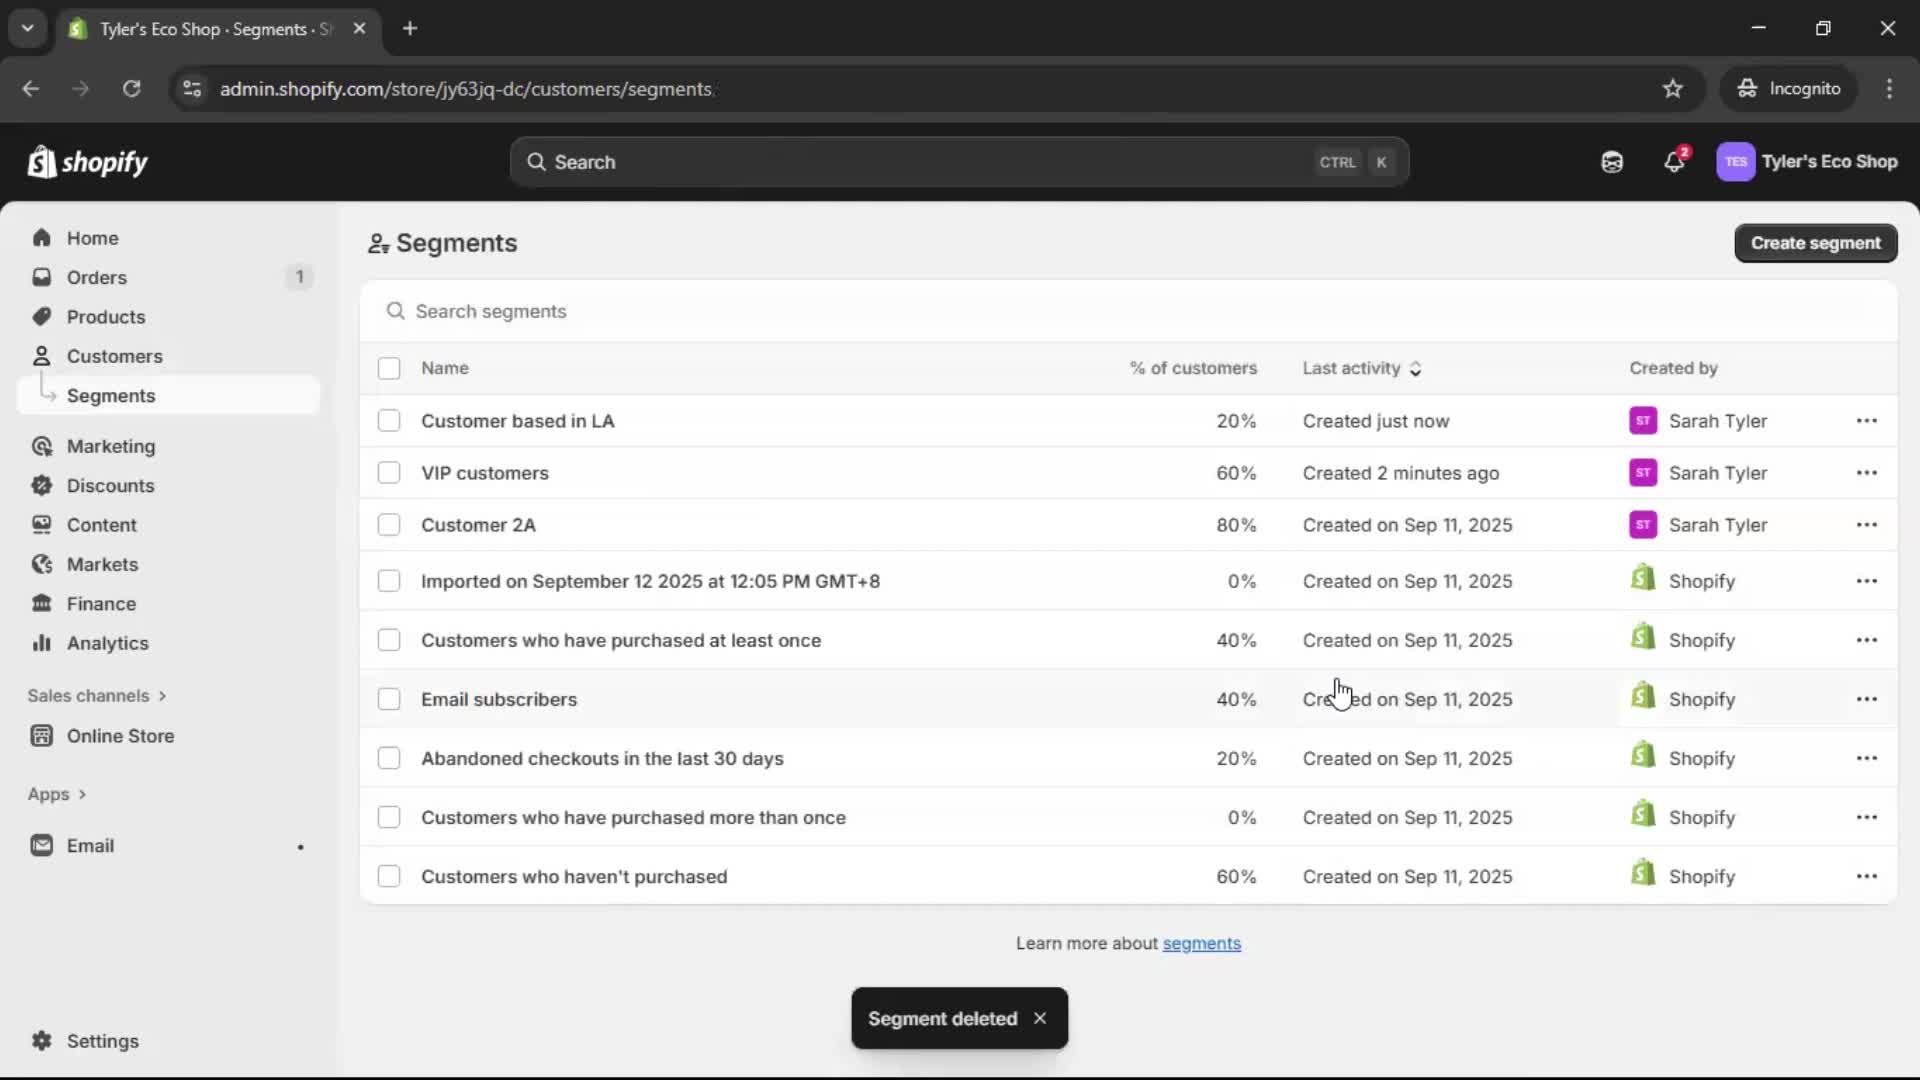1920x1080 pixels.
Task: Click the Create segment button
Action: click(1814, 242)
